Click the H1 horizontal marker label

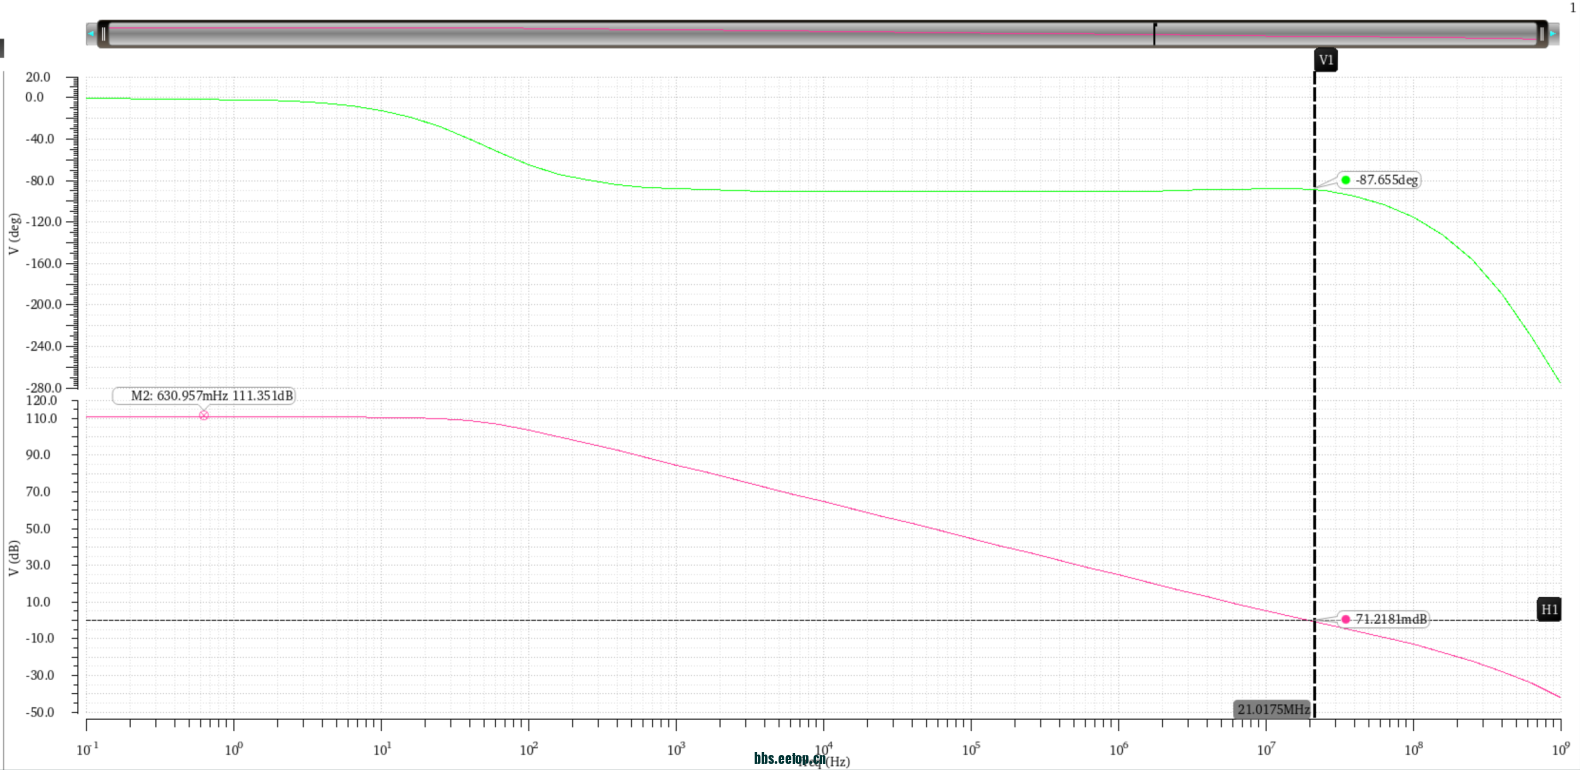point(1549,609)
